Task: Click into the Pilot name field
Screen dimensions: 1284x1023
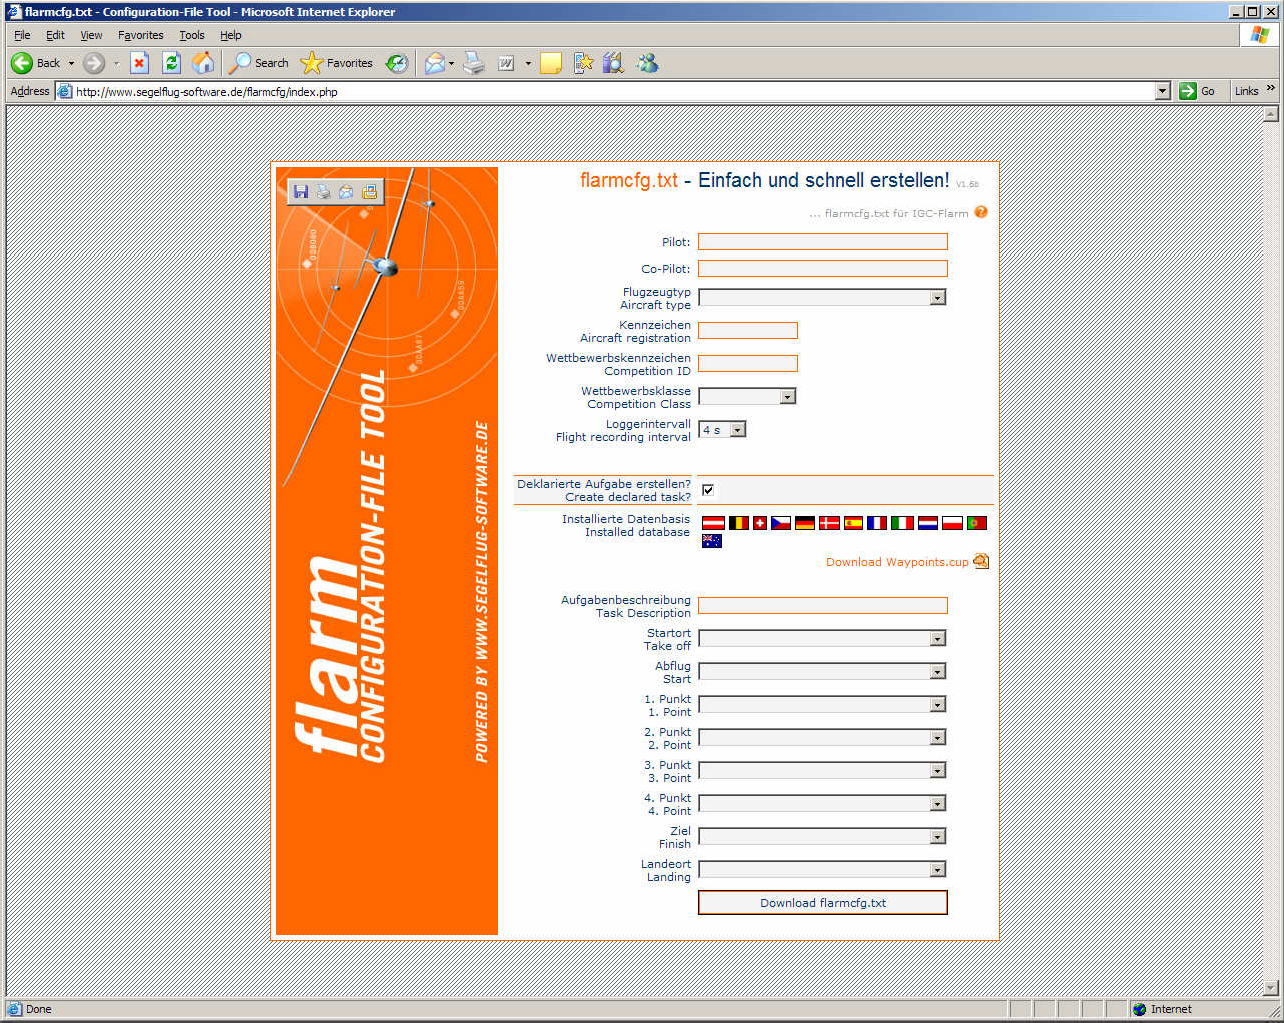Action: tap(822, 241)
